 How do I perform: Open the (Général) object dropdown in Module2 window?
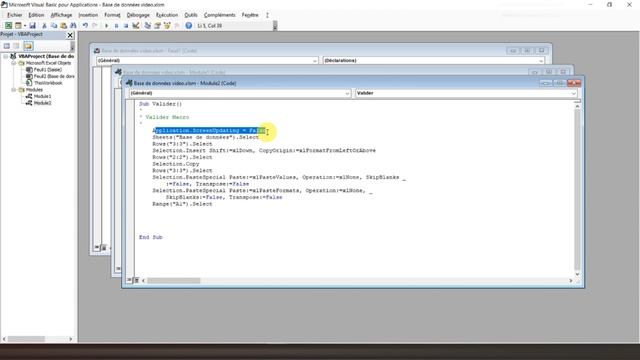point(347,93)
